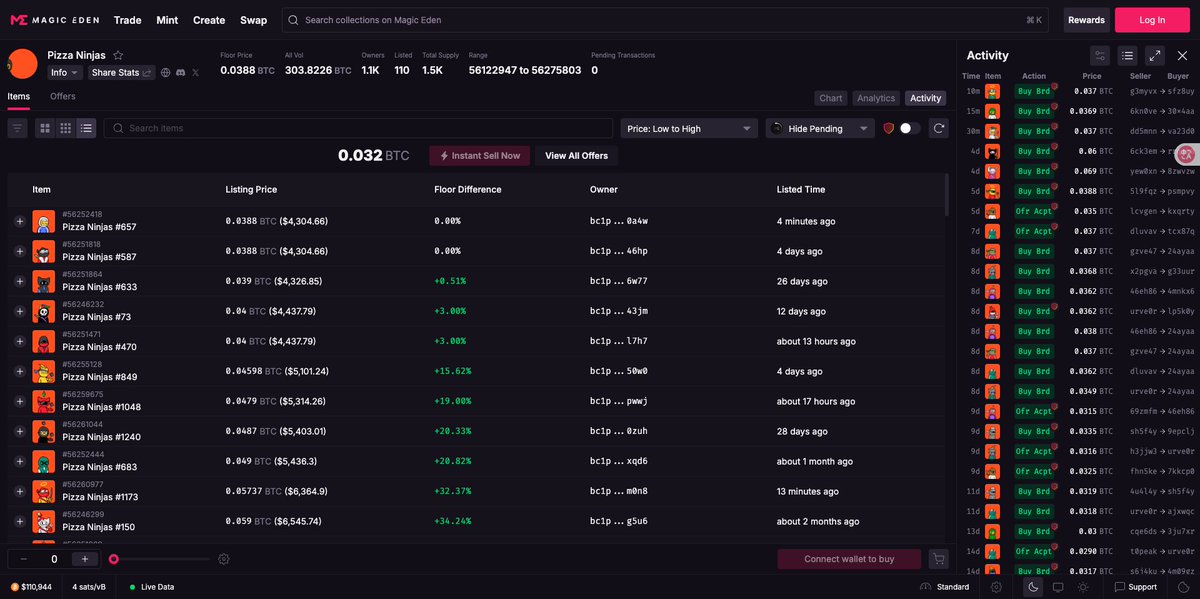
Task: Open the shopping cart icon
Action: click(x=938, y=559)
